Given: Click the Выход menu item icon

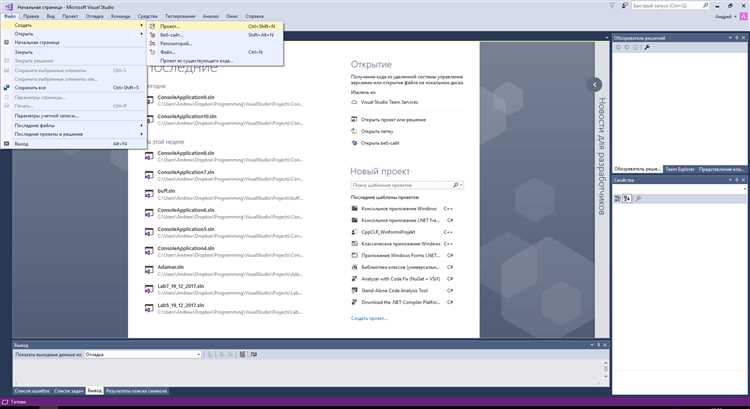Looking at the screenshot, I should pos(7,144).
